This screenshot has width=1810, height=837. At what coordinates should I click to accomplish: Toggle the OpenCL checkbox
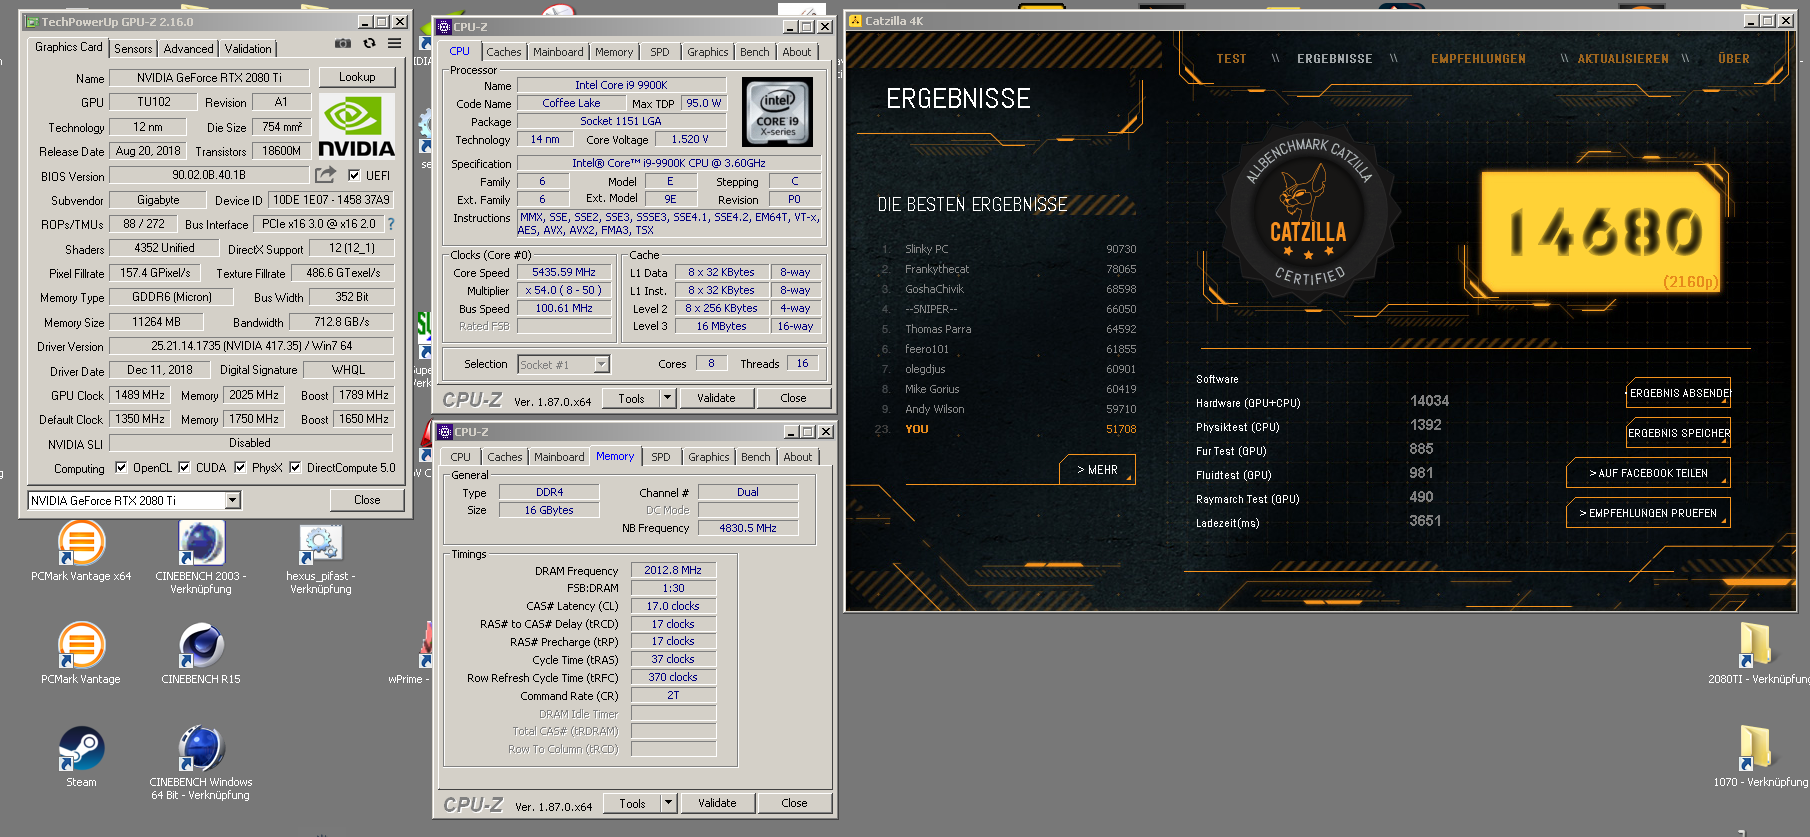(x=121, y=467)
